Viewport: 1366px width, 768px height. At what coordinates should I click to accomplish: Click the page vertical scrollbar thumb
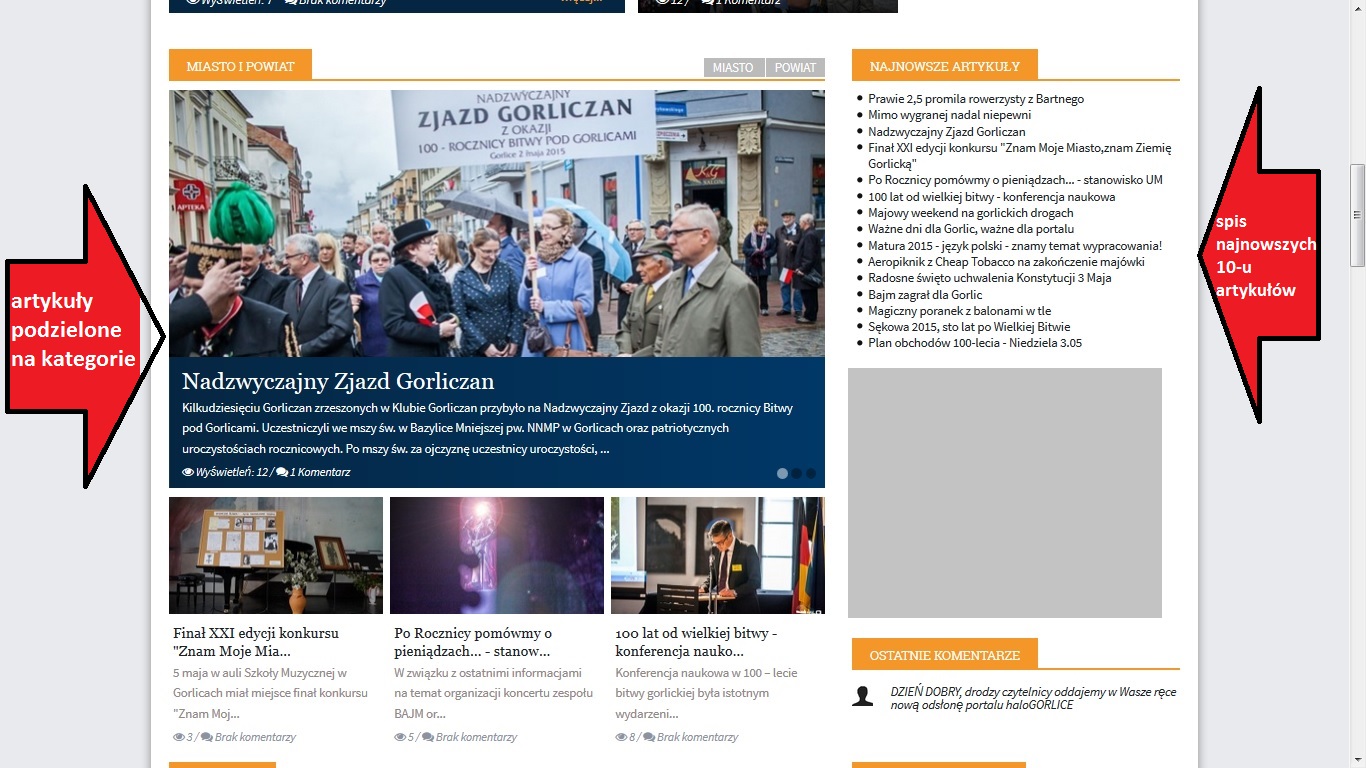[x=1357, y=215]
